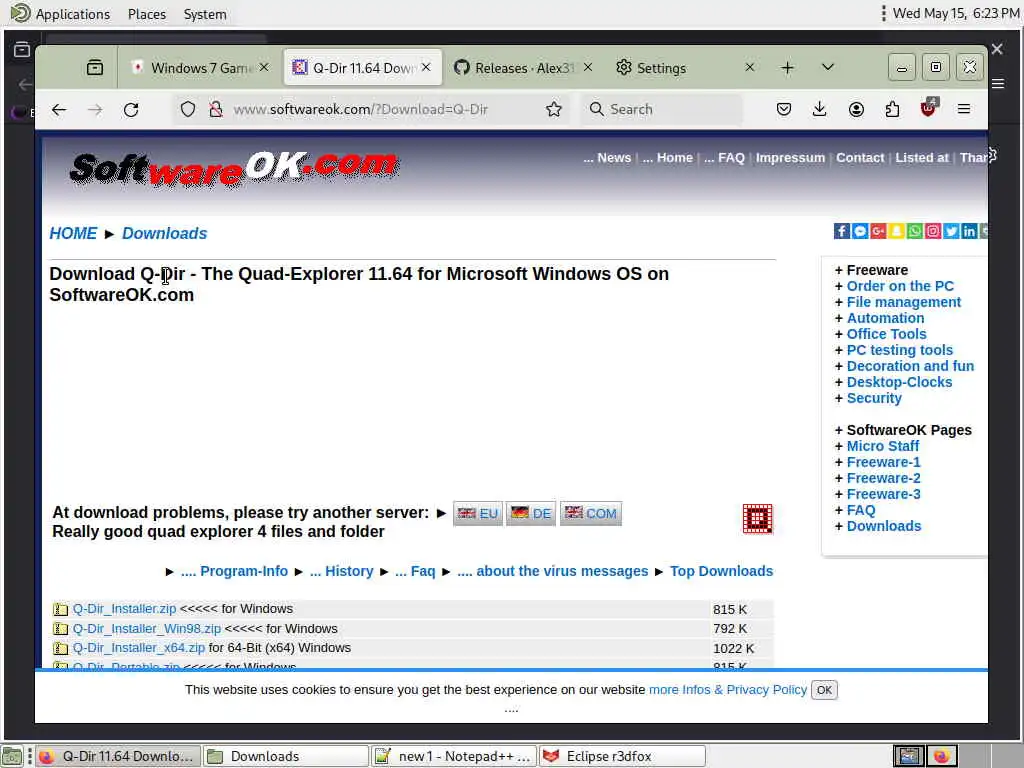Click the insecure connection padlock icon
Viewport: 1024px width, 768px height.
[216, 109]
